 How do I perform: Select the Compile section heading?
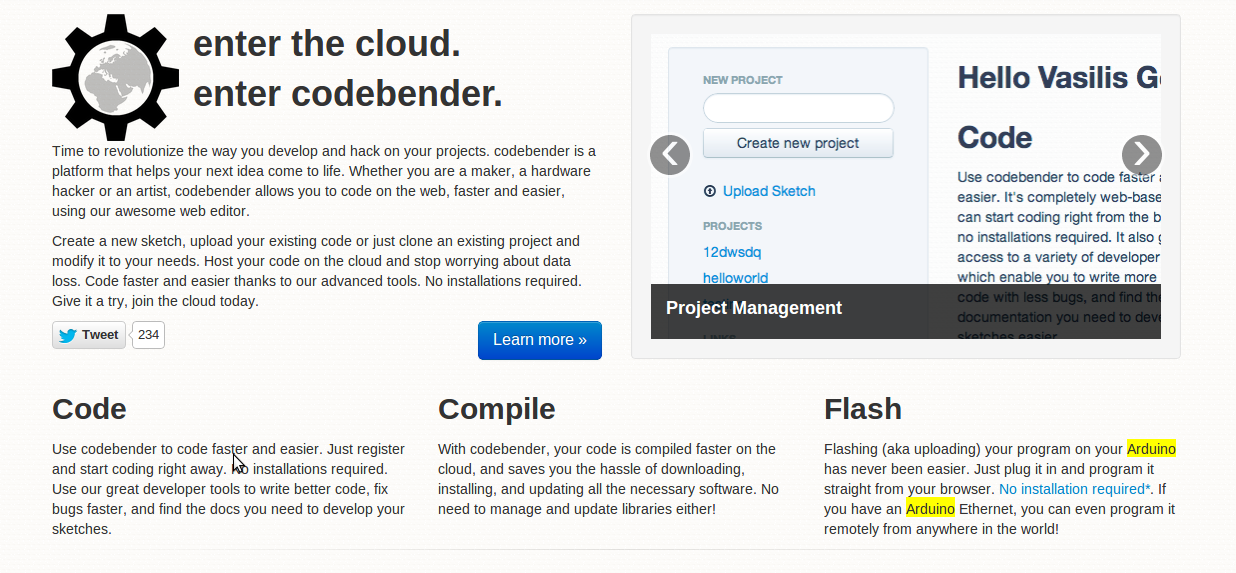click(496, 409)
